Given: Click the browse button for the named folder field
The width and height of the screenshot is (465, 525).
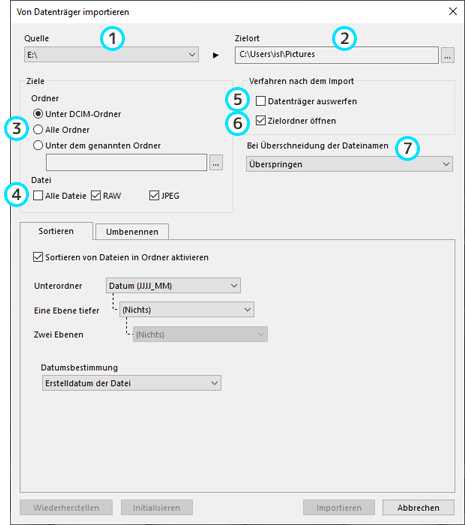Looking at the screenshot, I should (x=216, y=163).
